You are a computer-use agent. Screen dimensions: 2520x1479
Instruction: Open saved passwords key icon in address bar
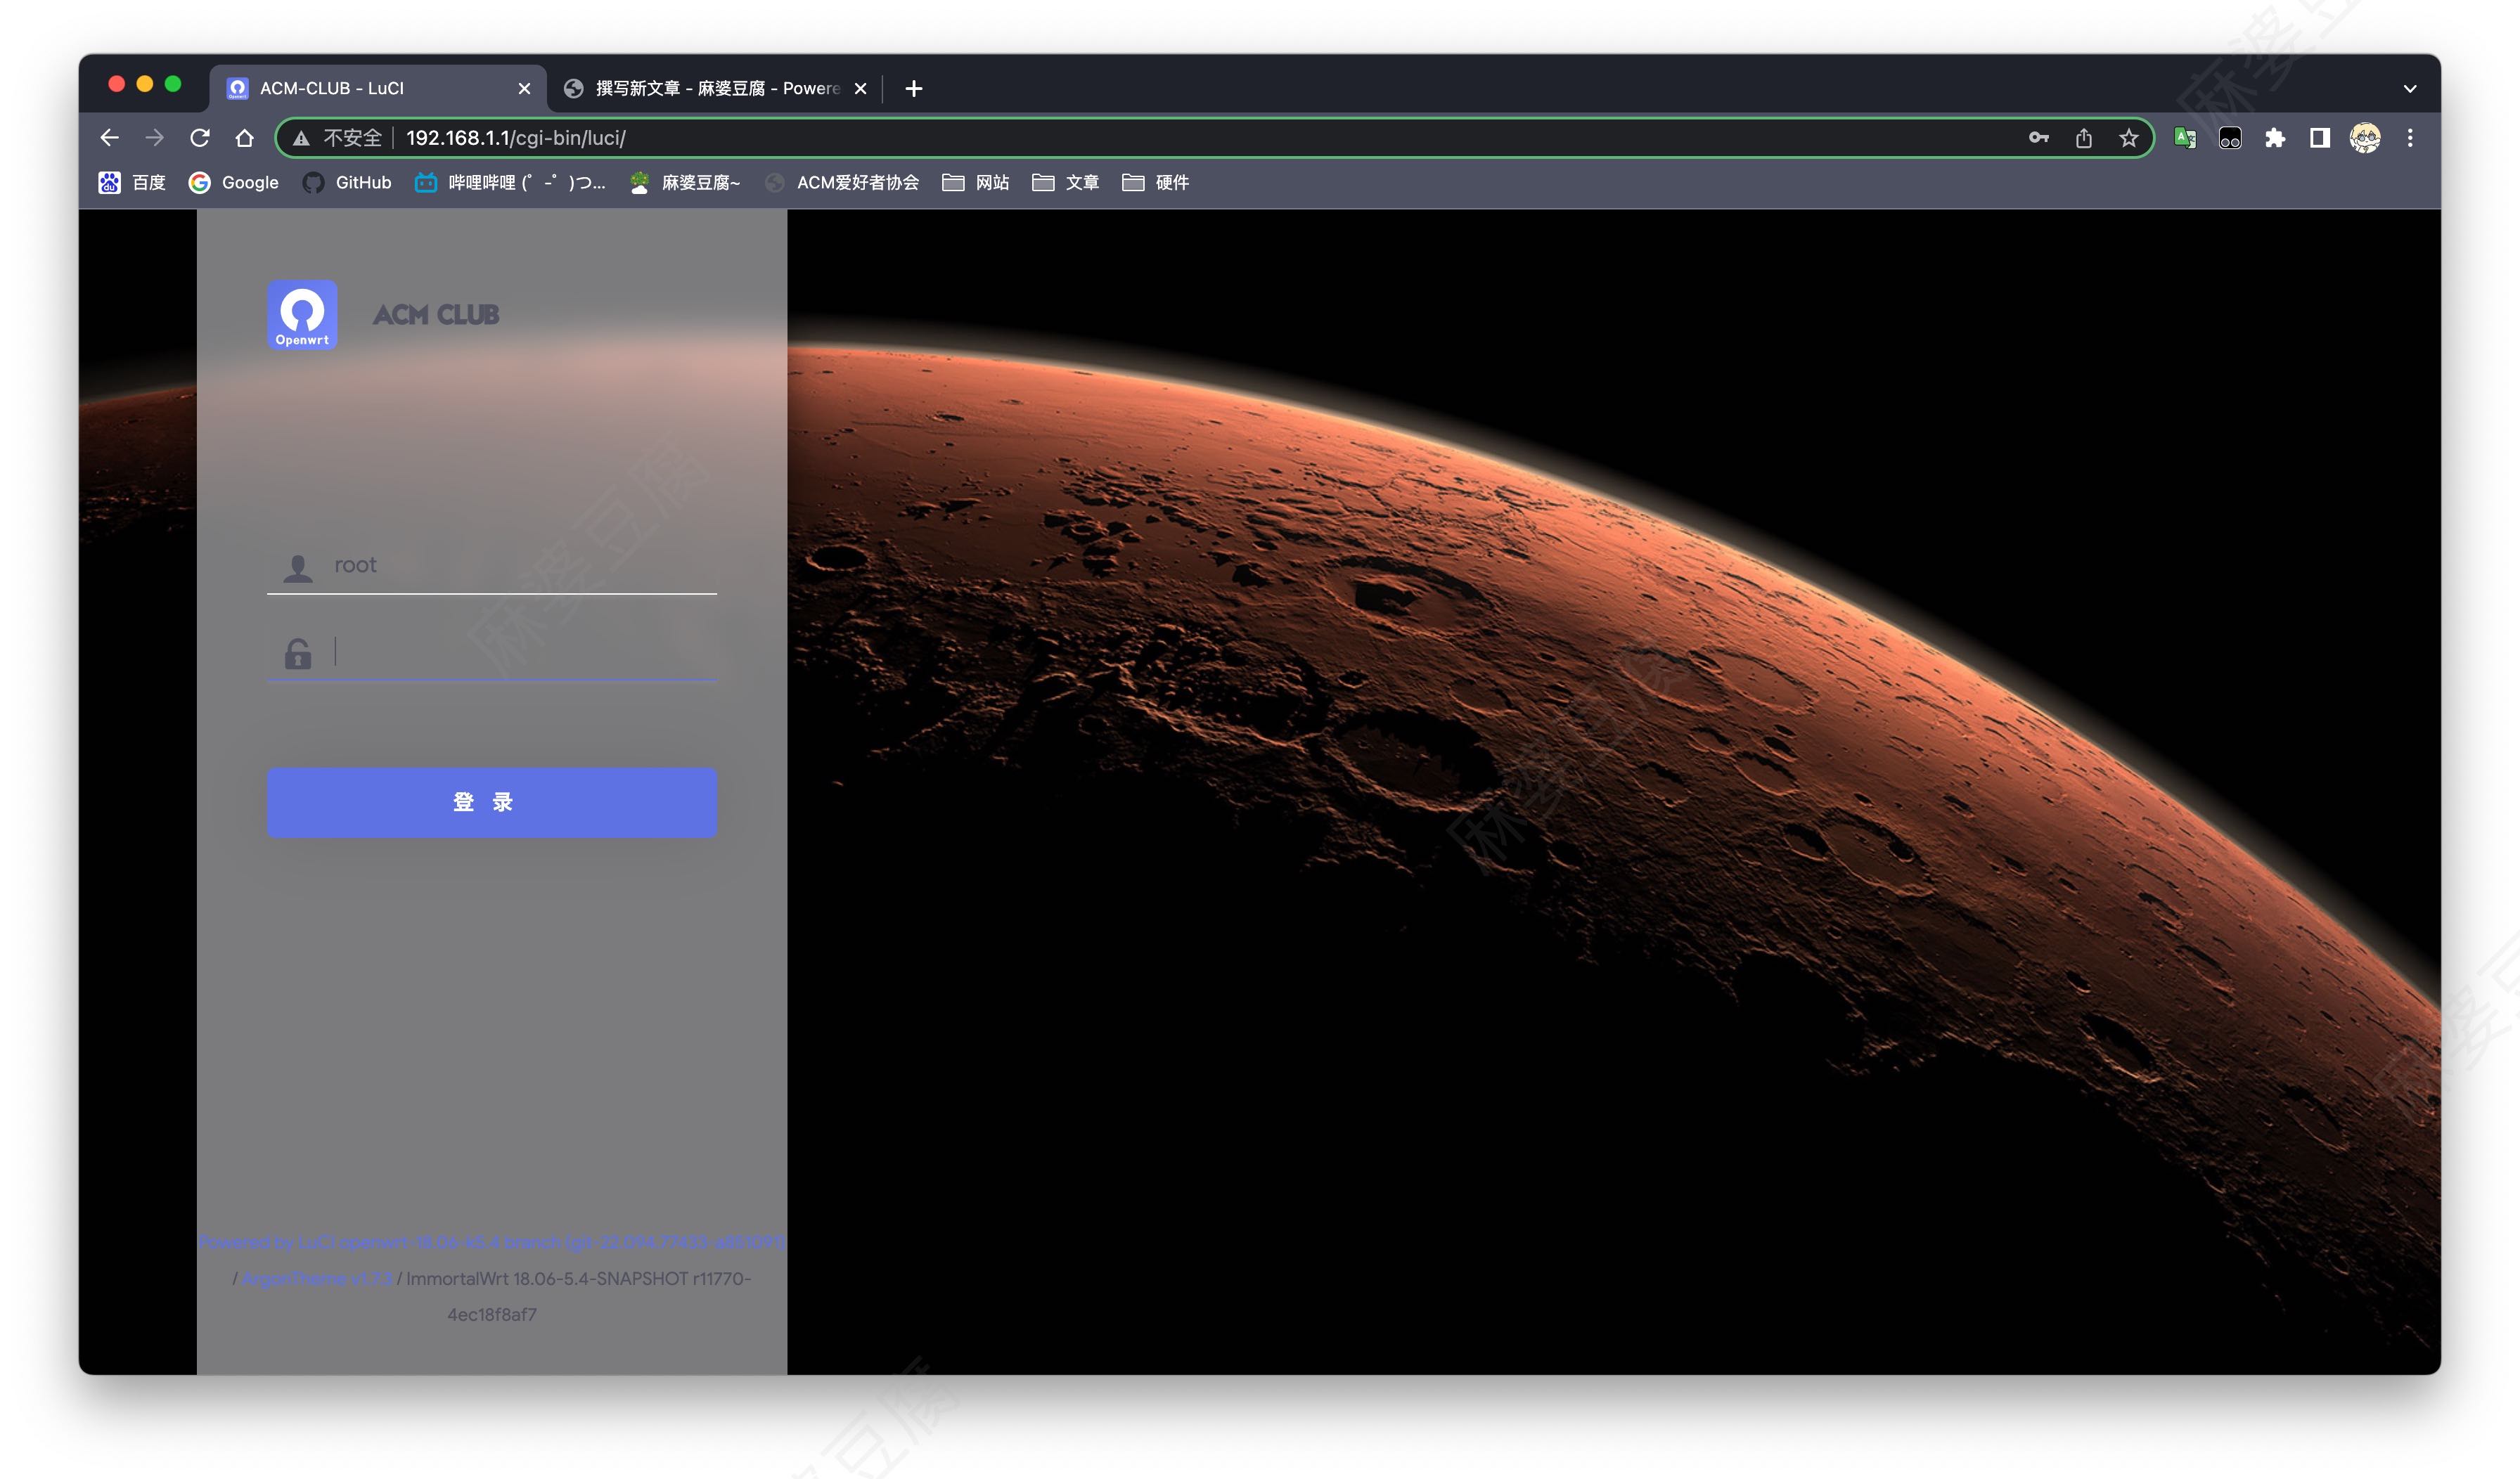[x=2039, y=138]
